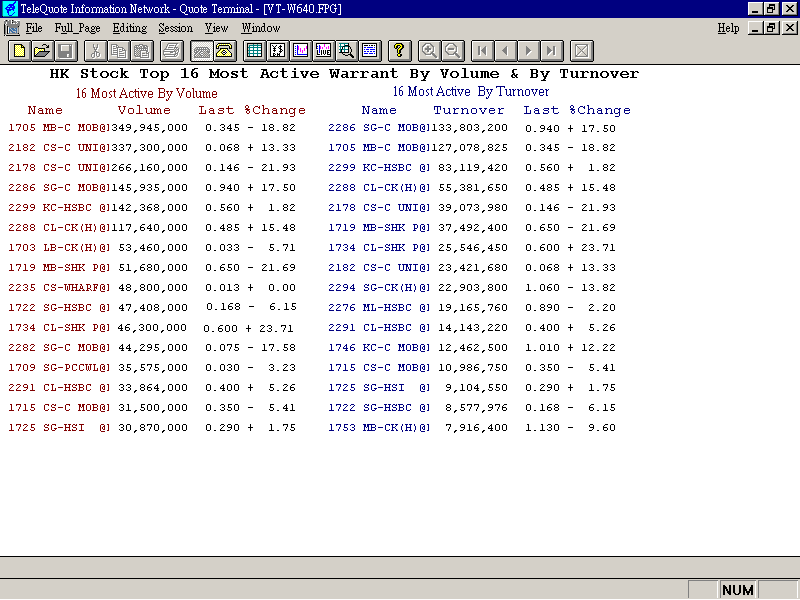
Task: Close the inner VT-W640.FPG document
Action: tap(789, 28)
